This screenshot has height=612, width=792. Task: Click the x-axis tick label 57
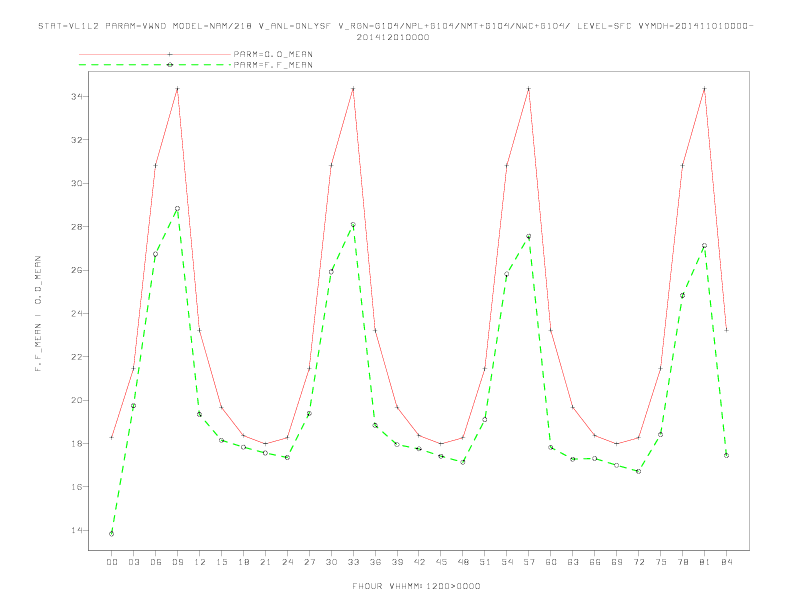(x=529, y=562)
